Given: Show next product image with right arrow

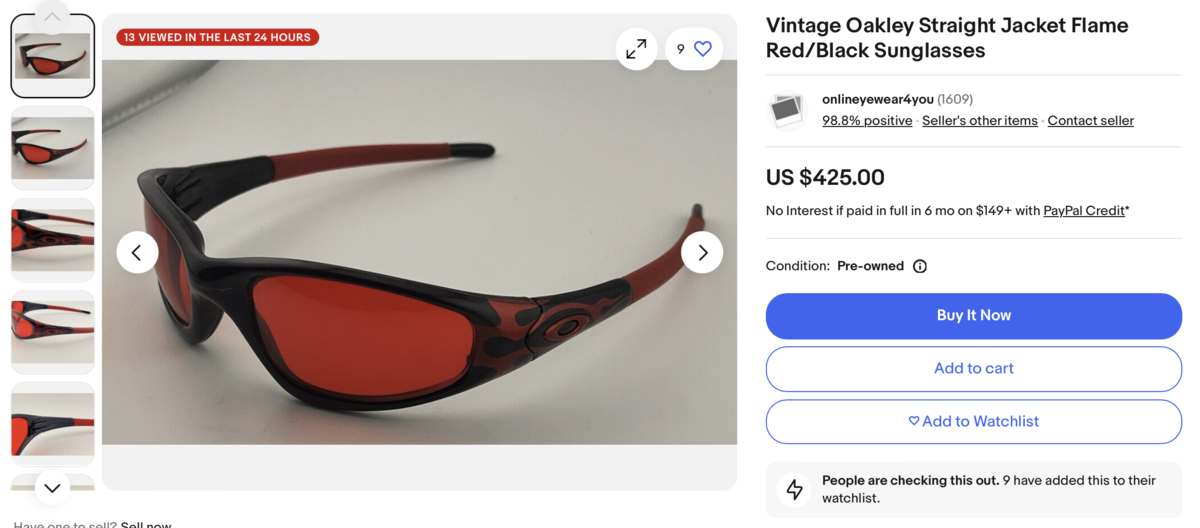Looking at the screenshot, I should point(702,253).
